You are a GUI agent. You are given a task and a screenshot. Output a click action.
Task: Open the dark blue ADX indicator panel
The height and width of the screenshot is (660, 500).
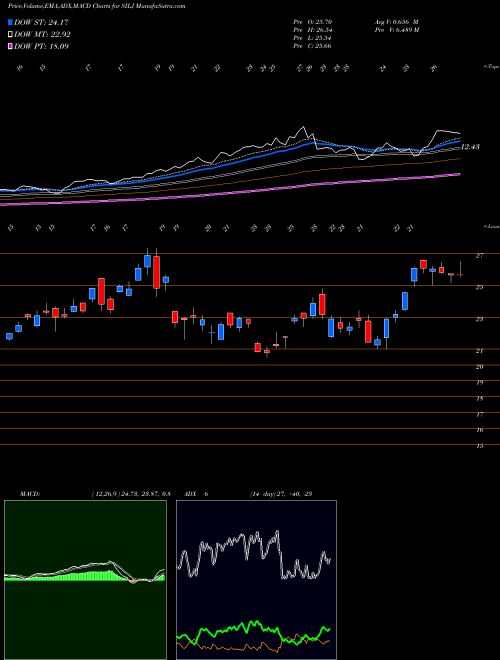pos(256,580)
